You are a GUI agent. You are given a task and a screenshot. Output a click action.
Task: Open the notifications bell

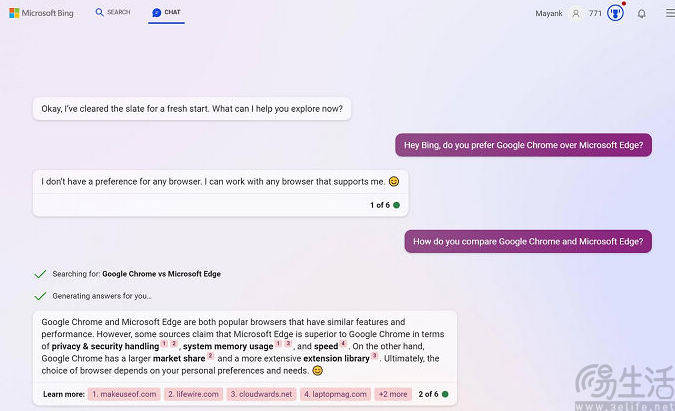pos(642,14)
